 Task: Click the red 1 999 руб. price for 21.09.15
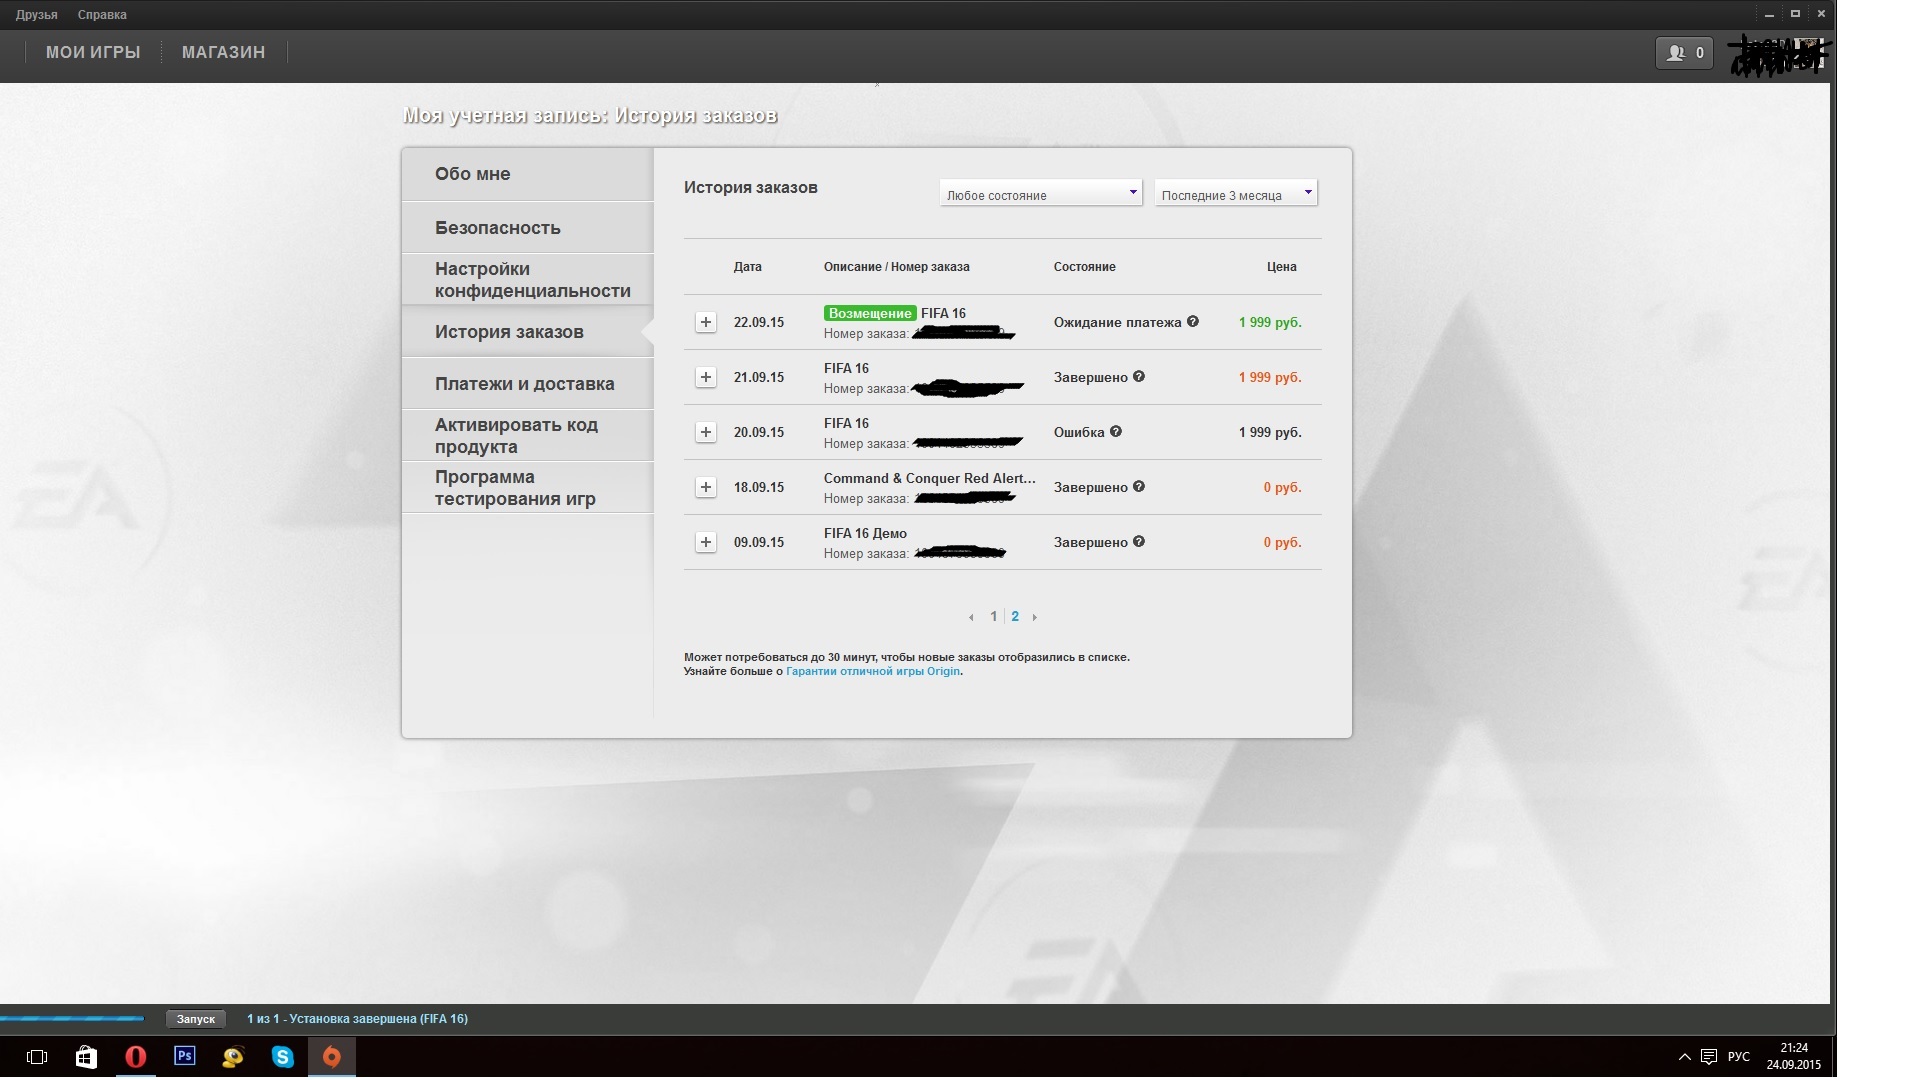(1270, 377)
